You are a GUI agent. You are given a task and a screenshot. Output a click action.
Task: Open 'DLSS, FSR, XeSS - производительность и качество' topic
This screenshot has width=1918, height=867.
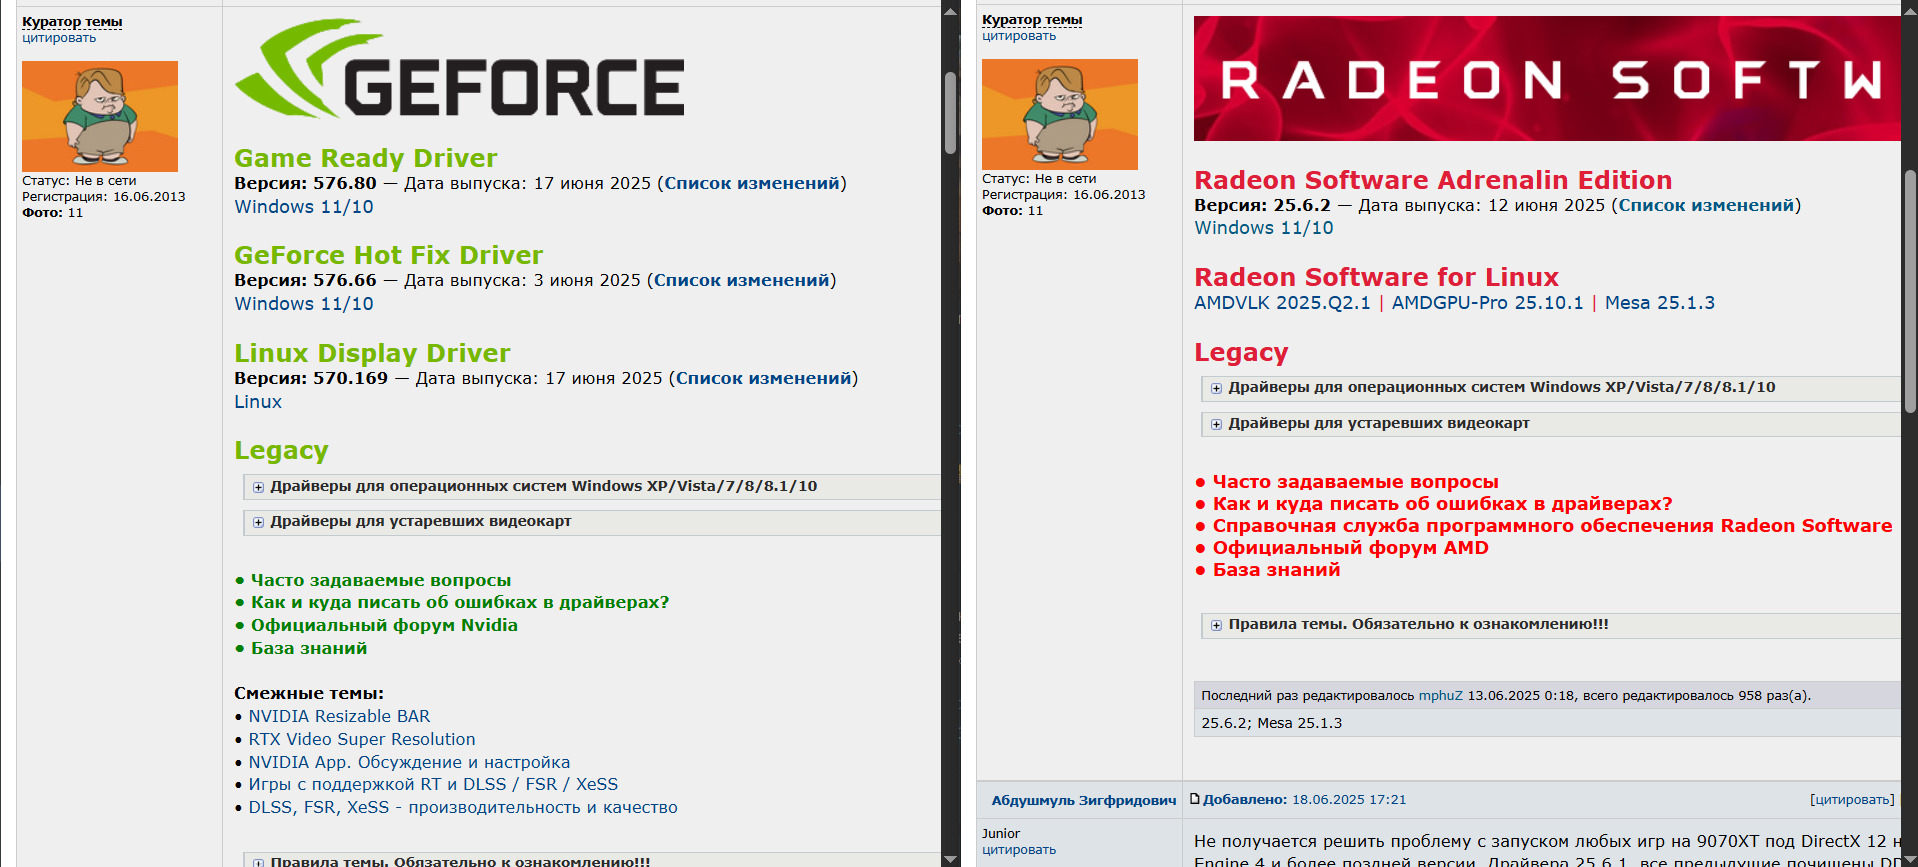[463, 807]
